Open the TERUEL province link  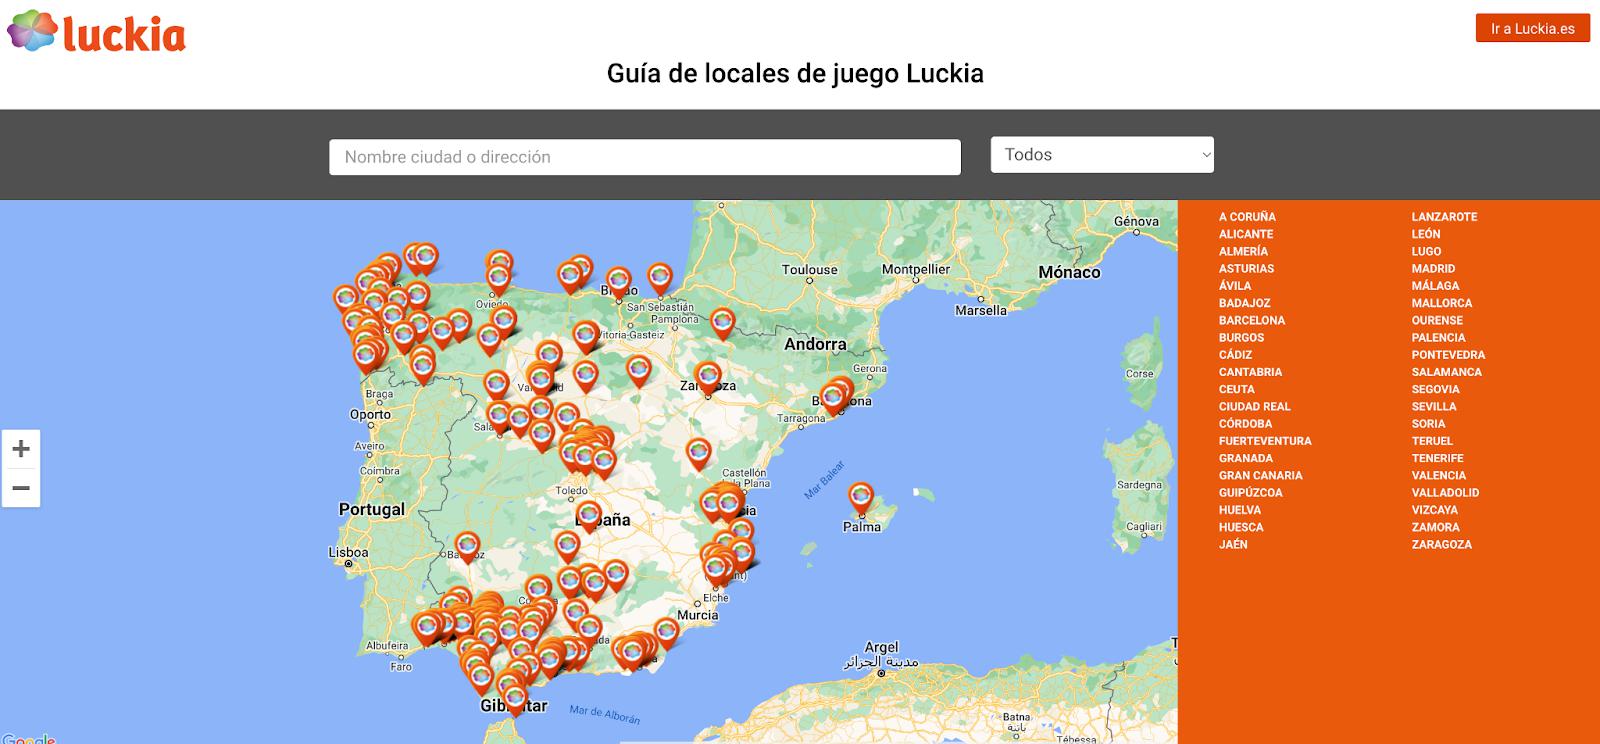[1432, 441]
